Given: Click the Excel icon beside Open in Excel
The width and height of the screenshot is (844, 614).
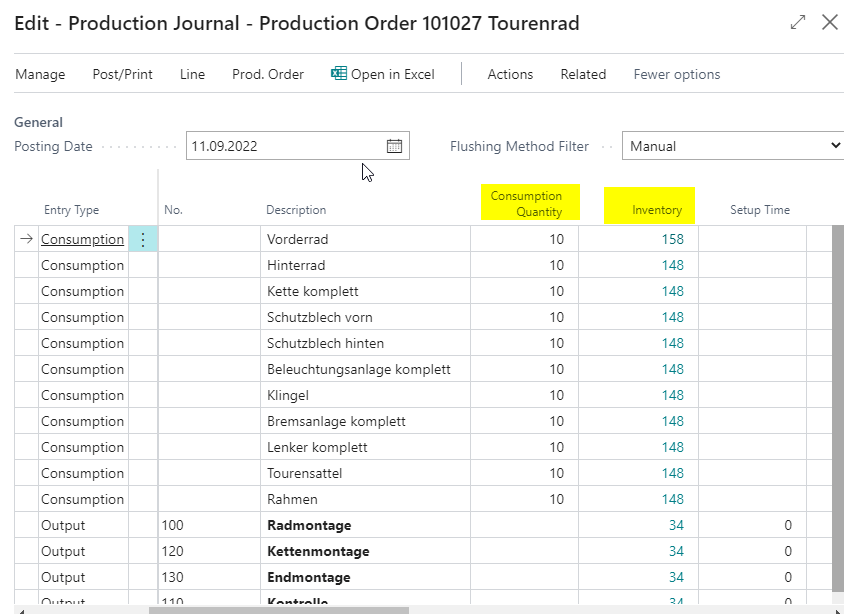Looking at the screenshot, I should point(339,73).
